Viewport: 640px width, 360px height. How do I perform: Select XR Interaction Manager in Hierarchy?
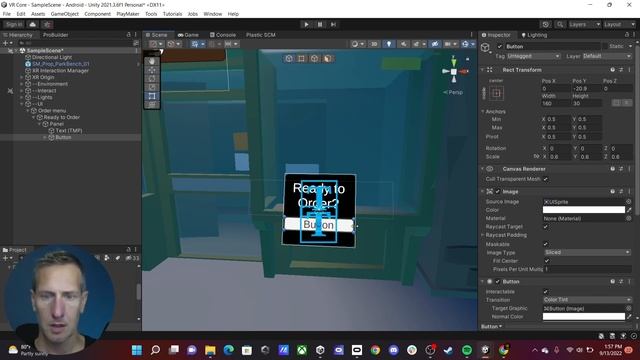[x=60, y=71]
